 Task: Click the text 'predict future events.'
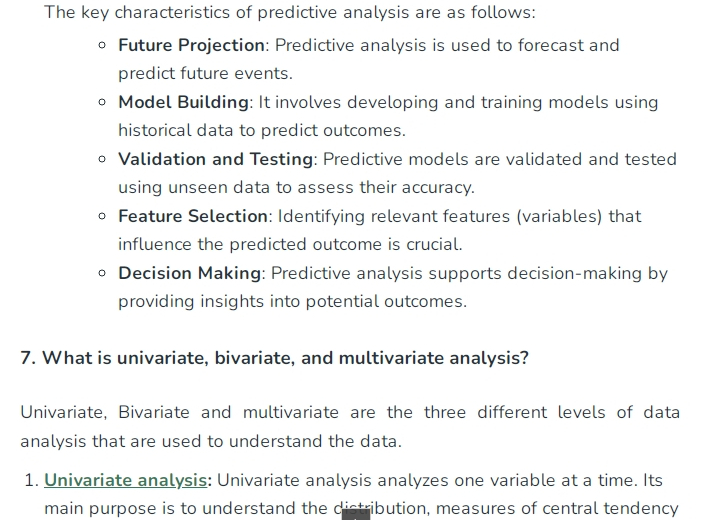pyautogui.click(x=205, y=73)
